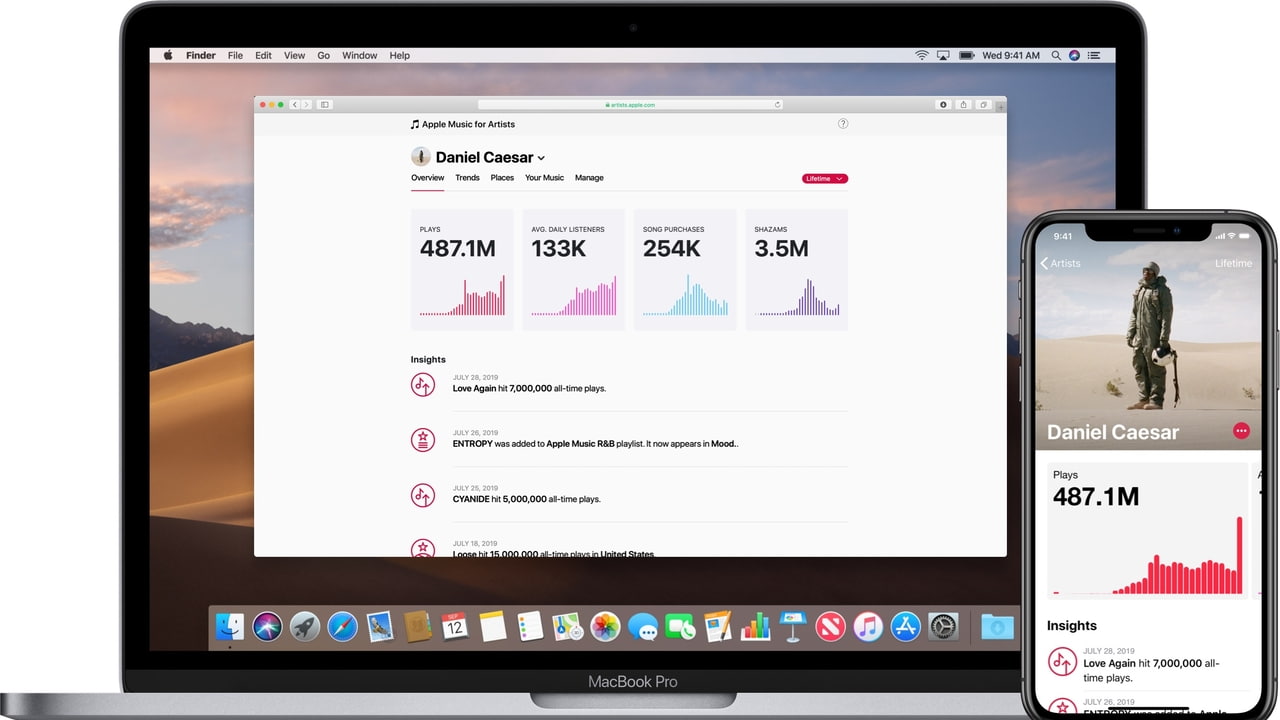This screenshot has height=720, width=1280.
Task: Tap Lifetime on the iPhone screen
Action: 1233,263
